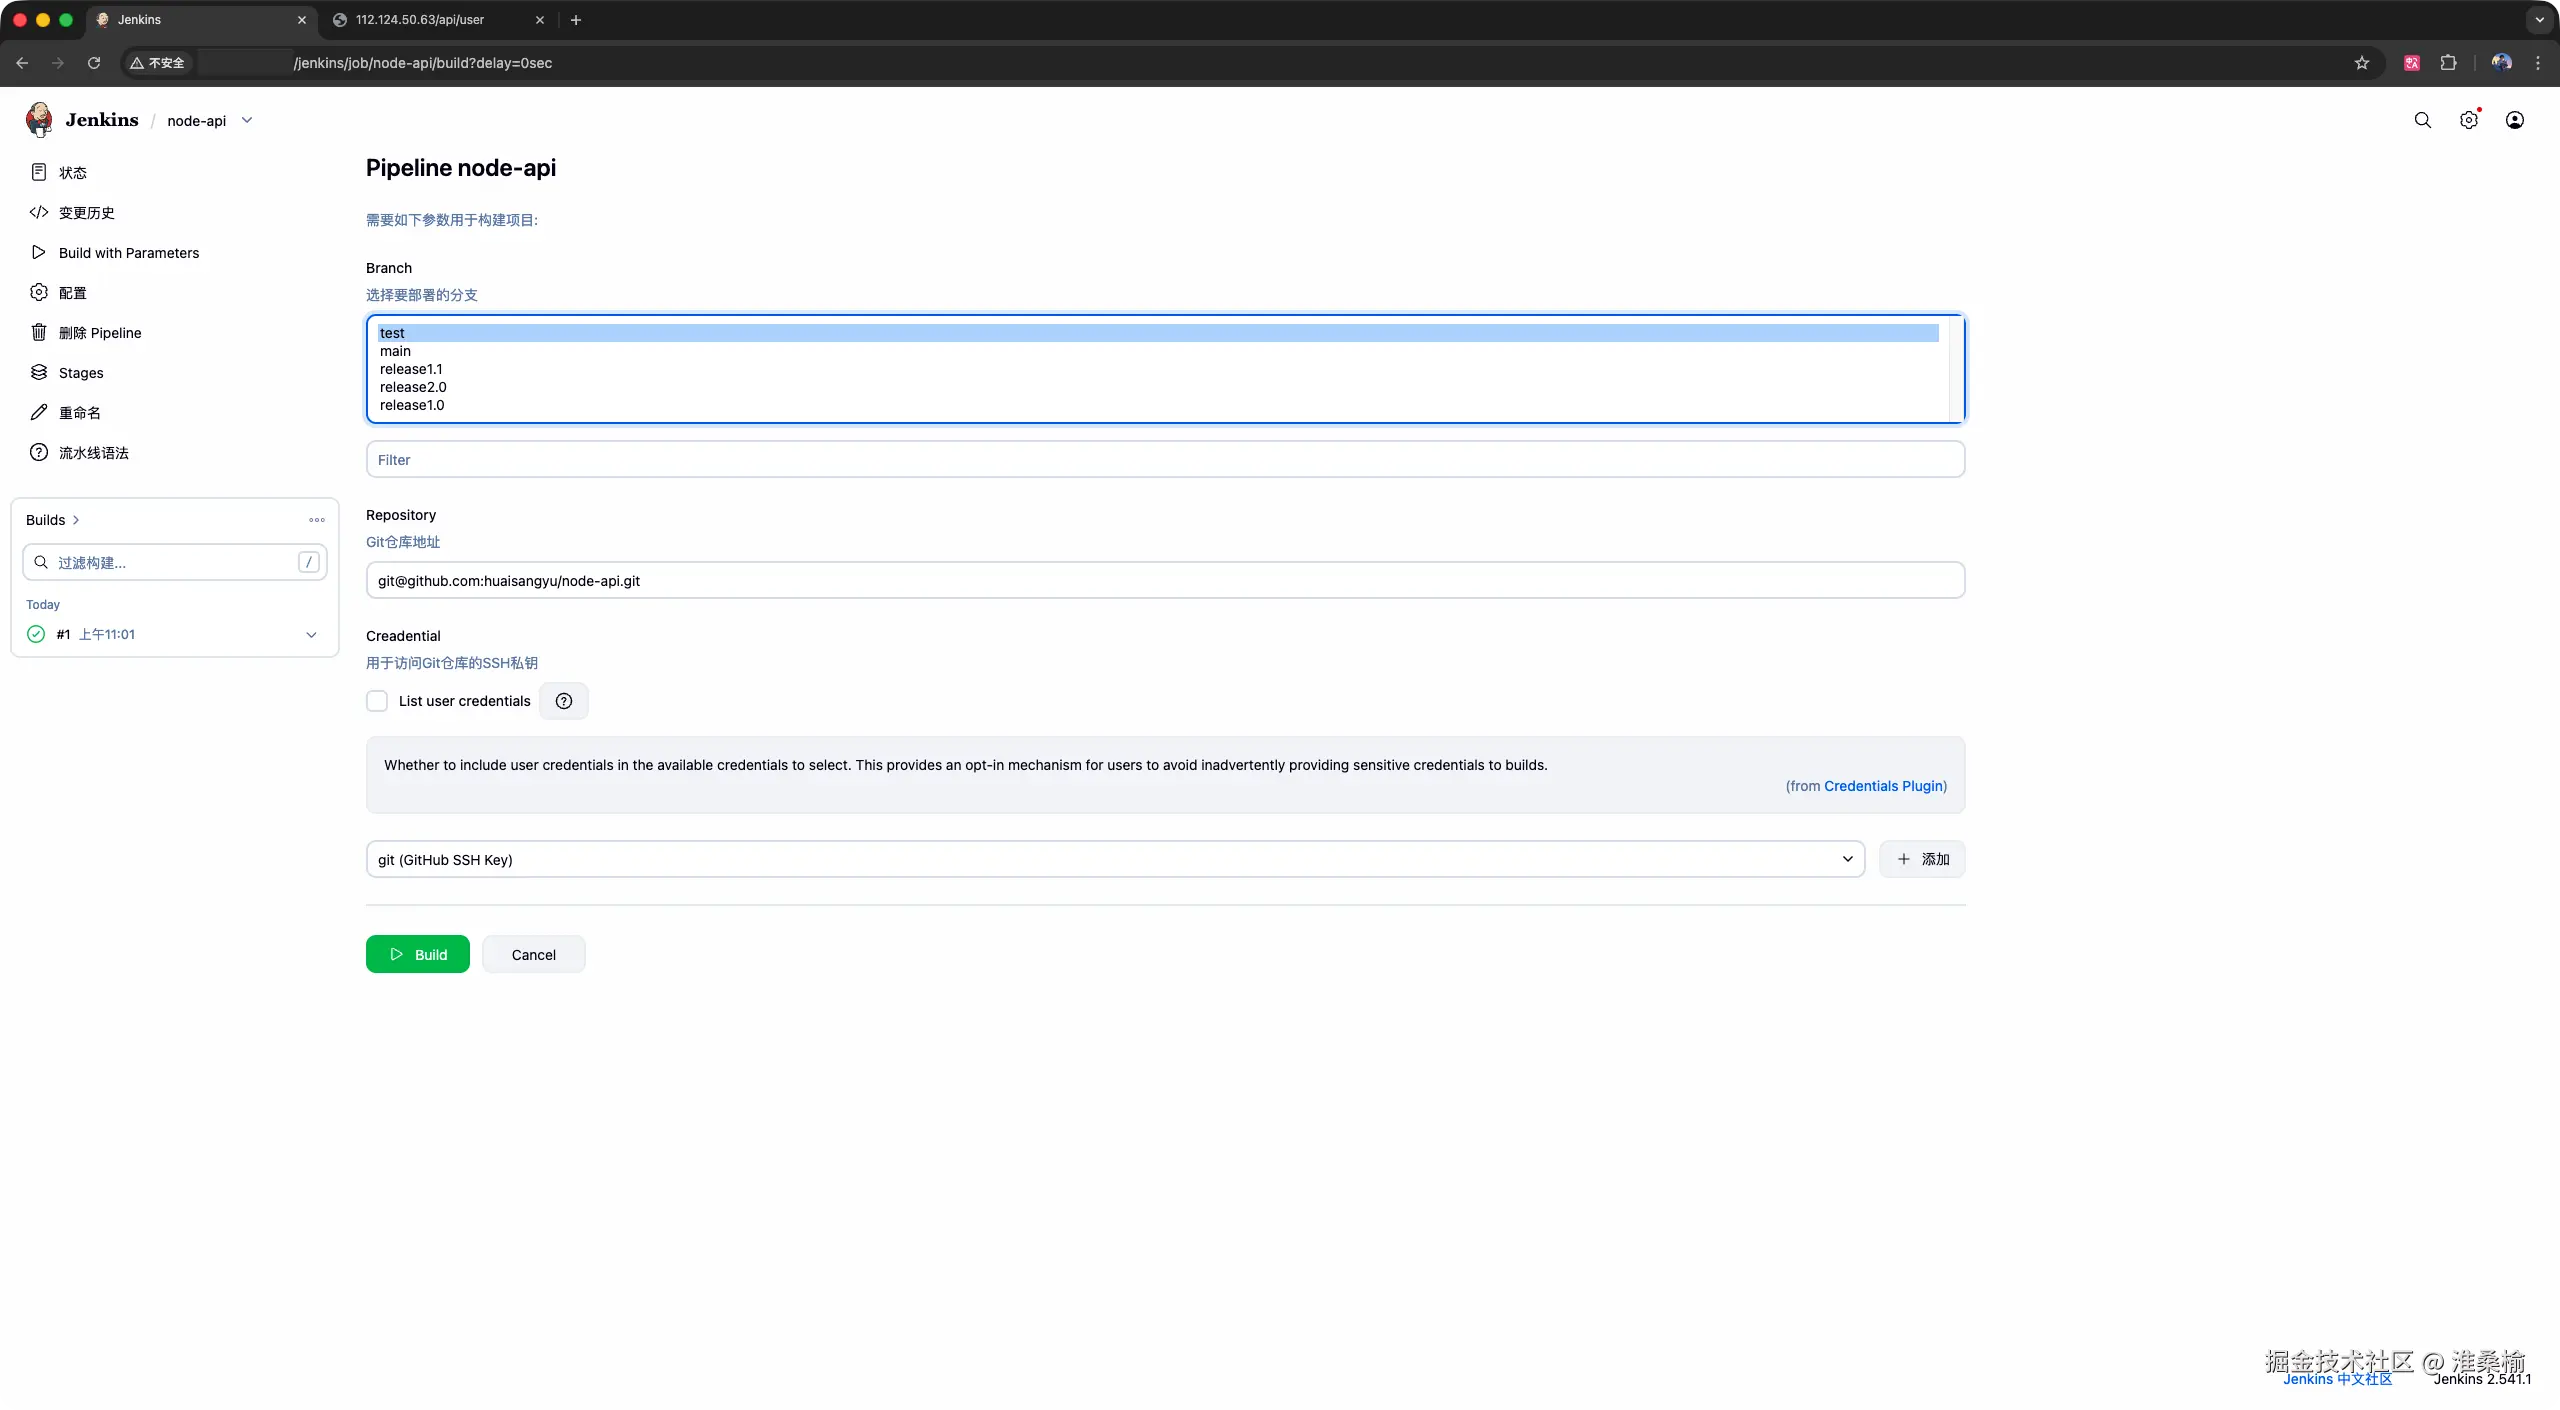The image size is (2560, 1410).
Task: Open Jenkins search magnifier icon
Action: click(2422, 120)
